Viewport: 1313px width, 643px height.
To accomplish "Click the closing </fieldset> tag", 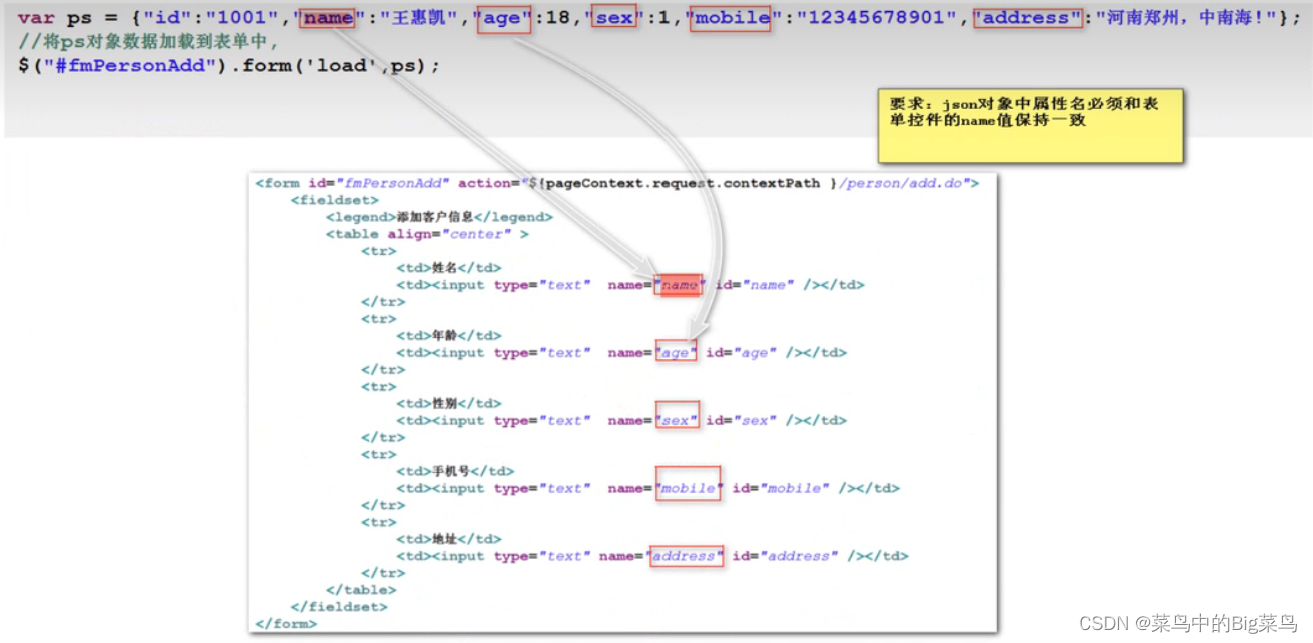I will (x=339, y=607).
